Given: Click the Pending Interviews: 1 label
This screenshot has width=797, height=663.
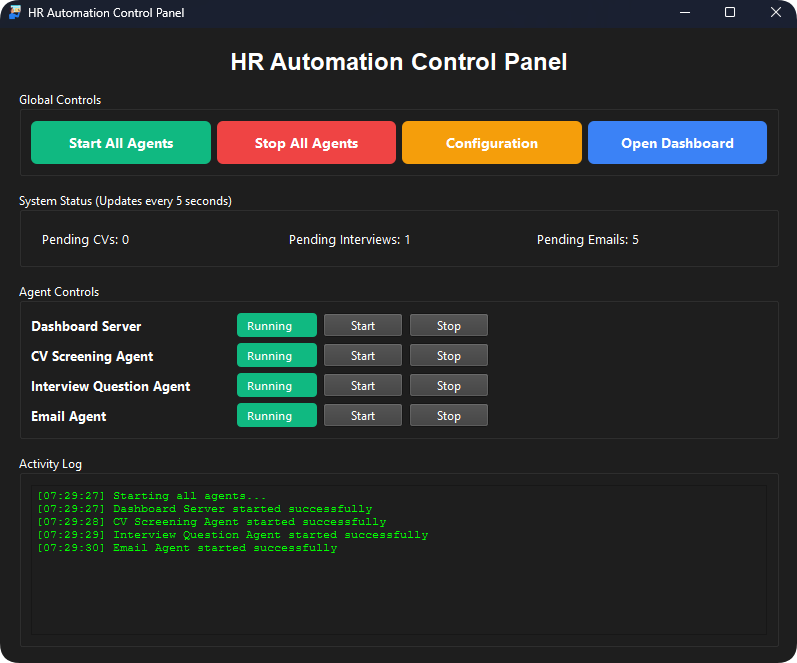Looking at the screenshot, I should pyautogui.click(x=349, y=240).
